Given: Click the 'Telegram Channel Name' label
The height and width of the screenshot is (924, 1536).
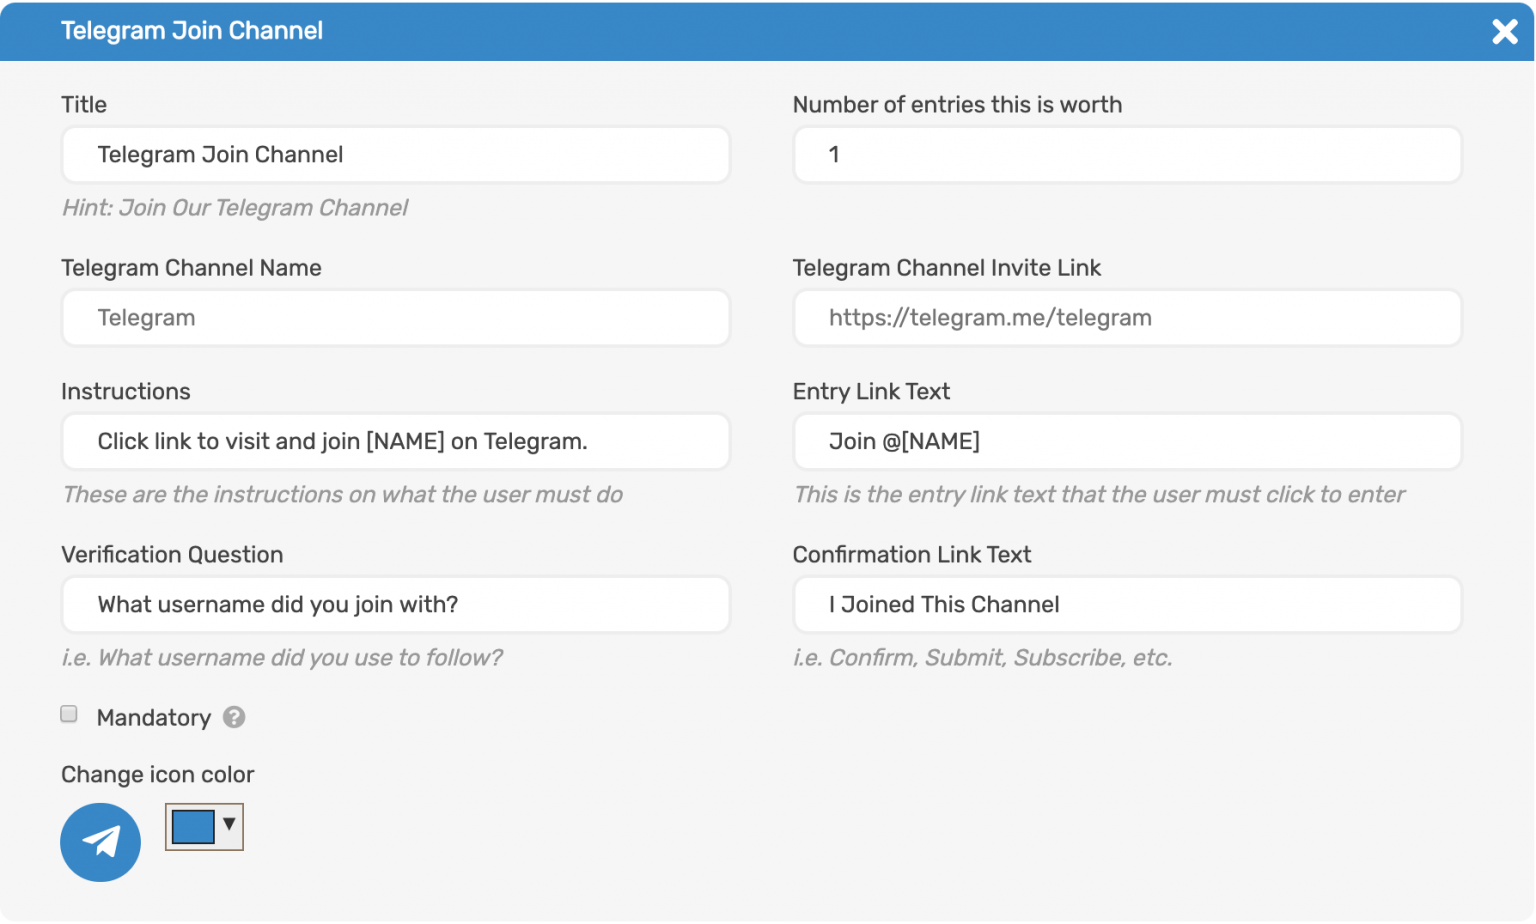Looking at the screenshot, I should [x=191, y=268].
